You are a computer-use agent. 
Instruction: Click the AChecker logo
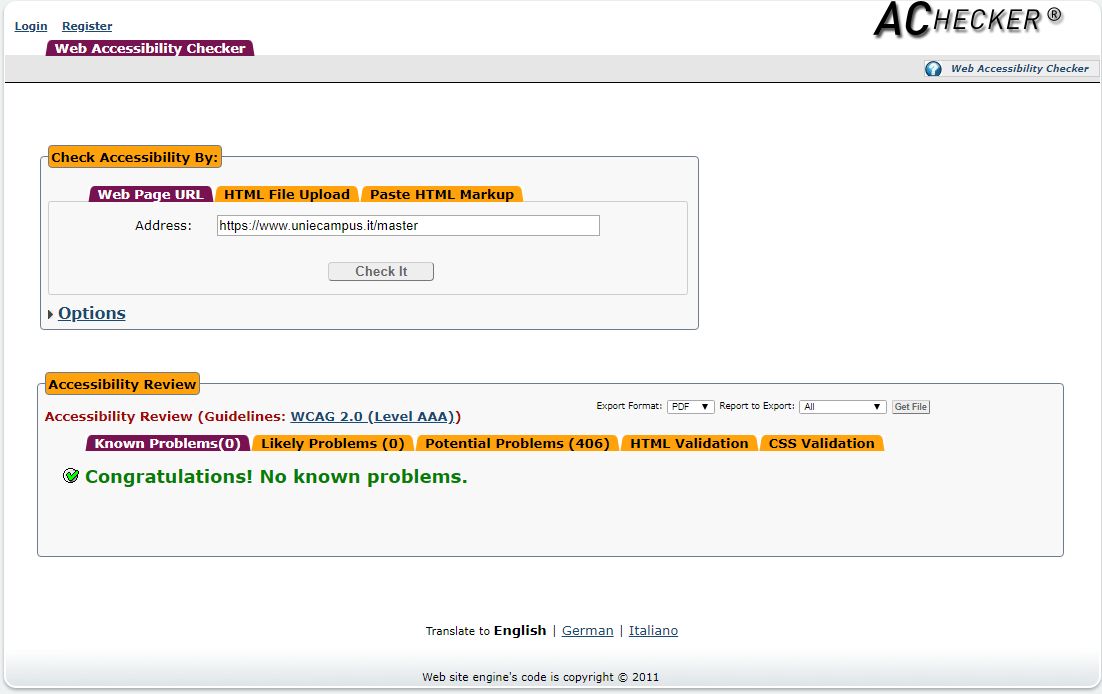(x=967, y=21)
